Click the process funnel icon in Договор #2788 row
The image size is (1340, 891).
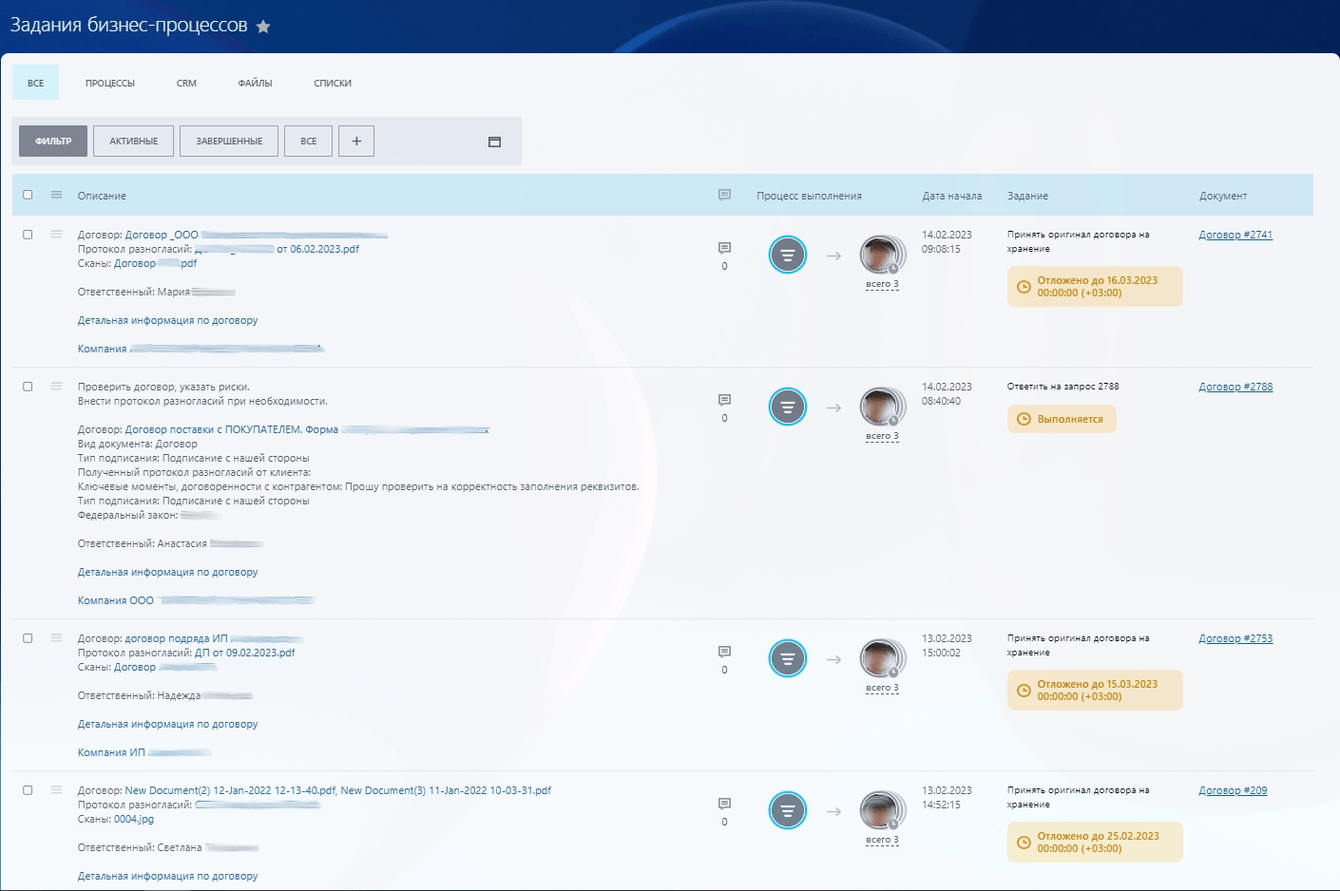(x=788, y=407)
